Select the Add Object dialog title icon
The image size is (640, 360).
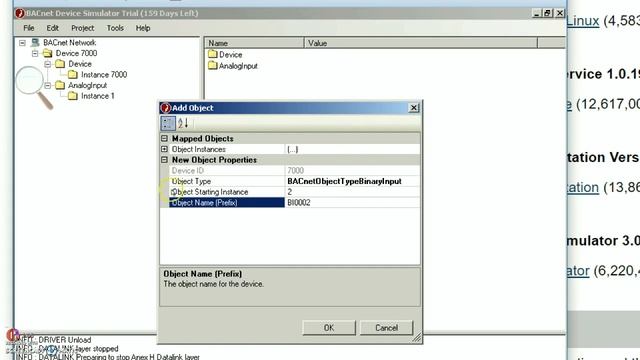[x=165, y=108]
